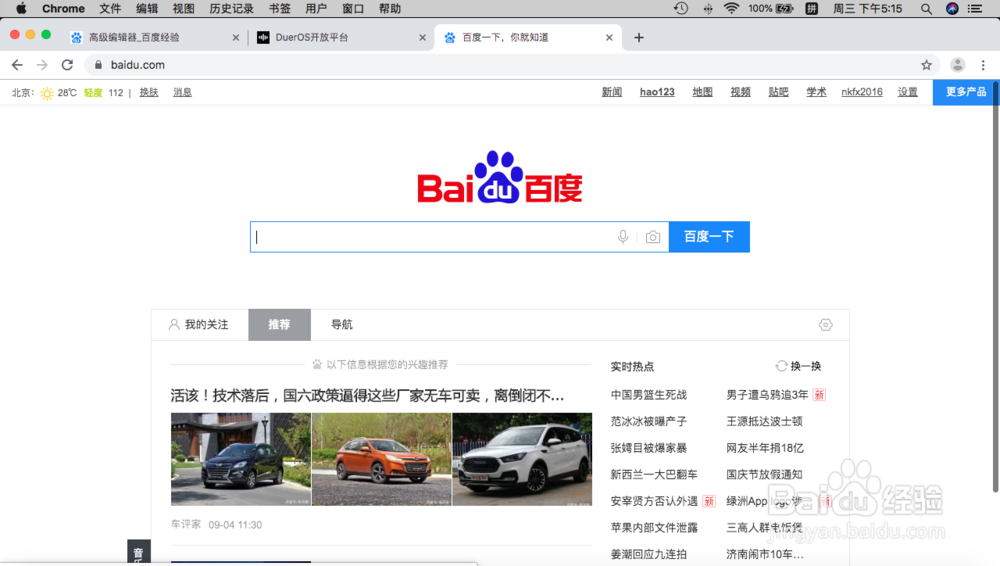
Task: Open image search with camera icon
Action: (652, 237)
